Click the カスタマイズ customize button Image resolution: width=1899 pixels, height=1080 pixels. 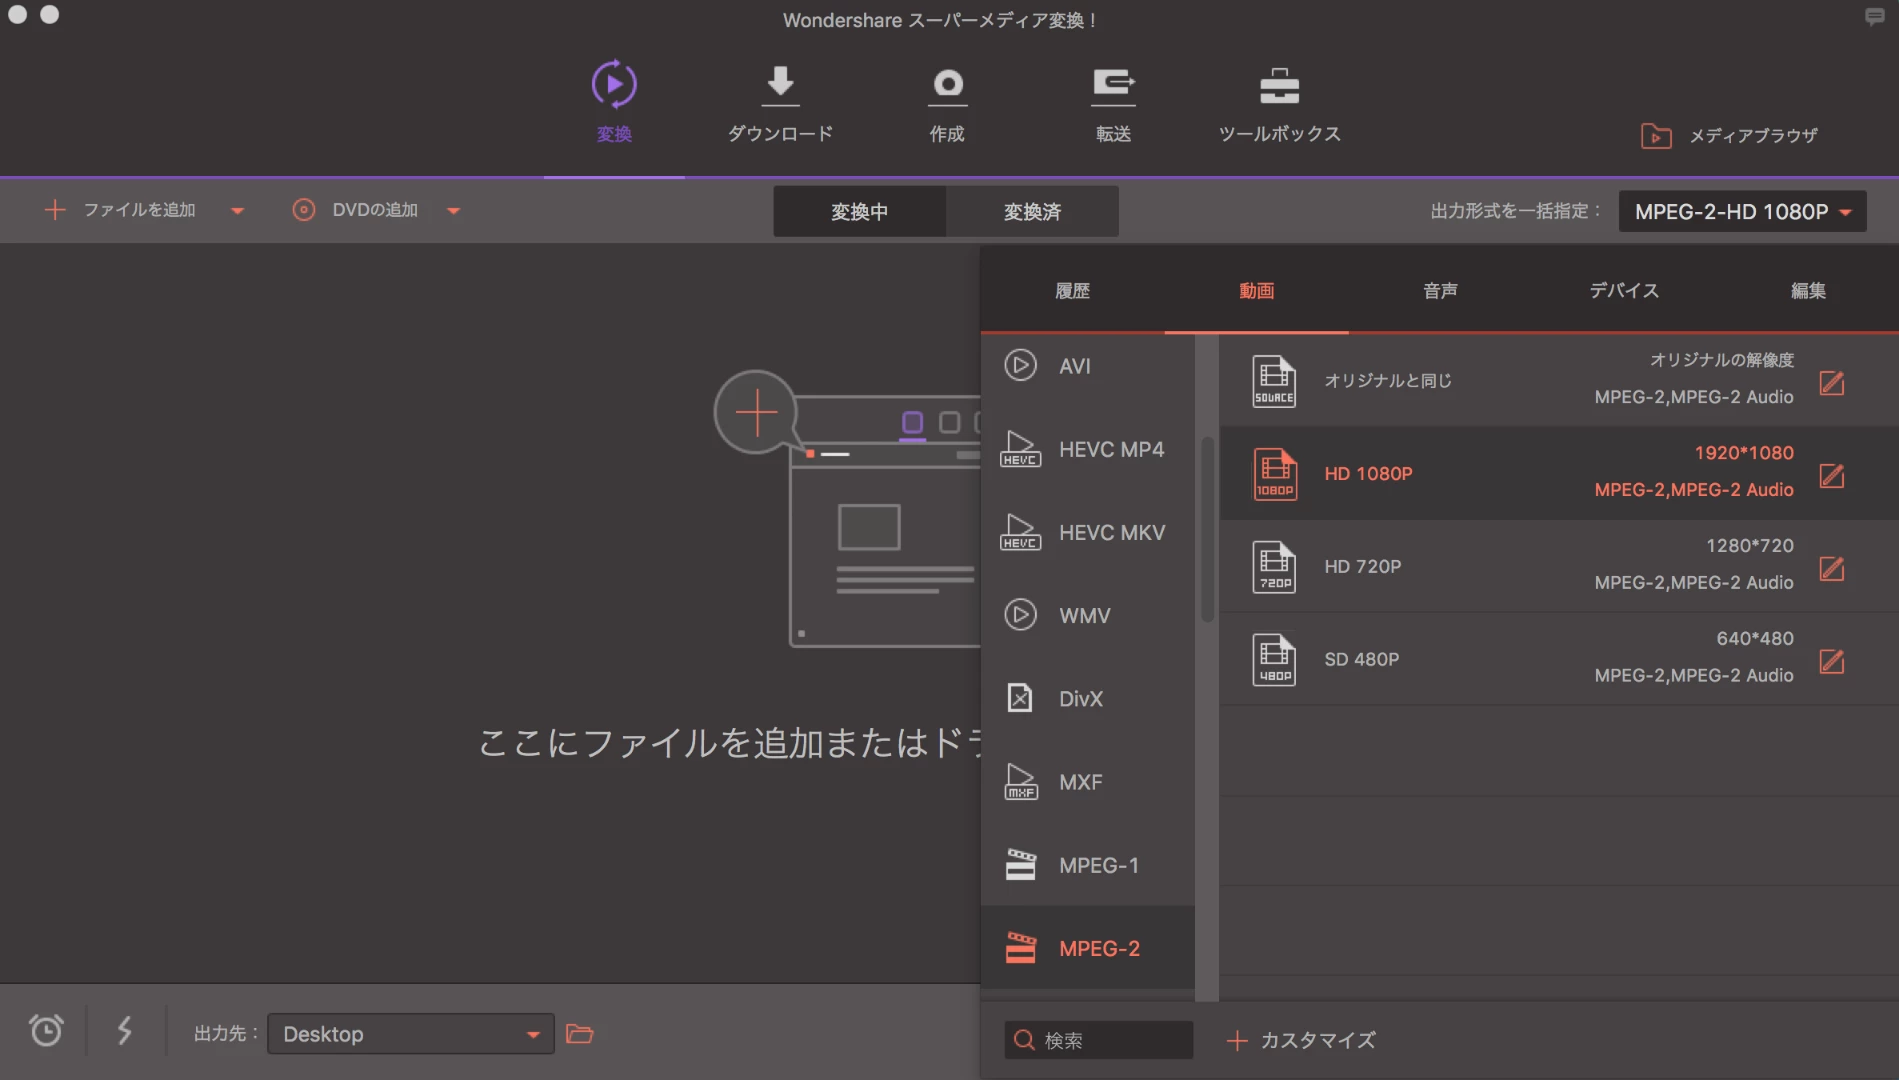pyautogui.click(x=1301, y=1040)
